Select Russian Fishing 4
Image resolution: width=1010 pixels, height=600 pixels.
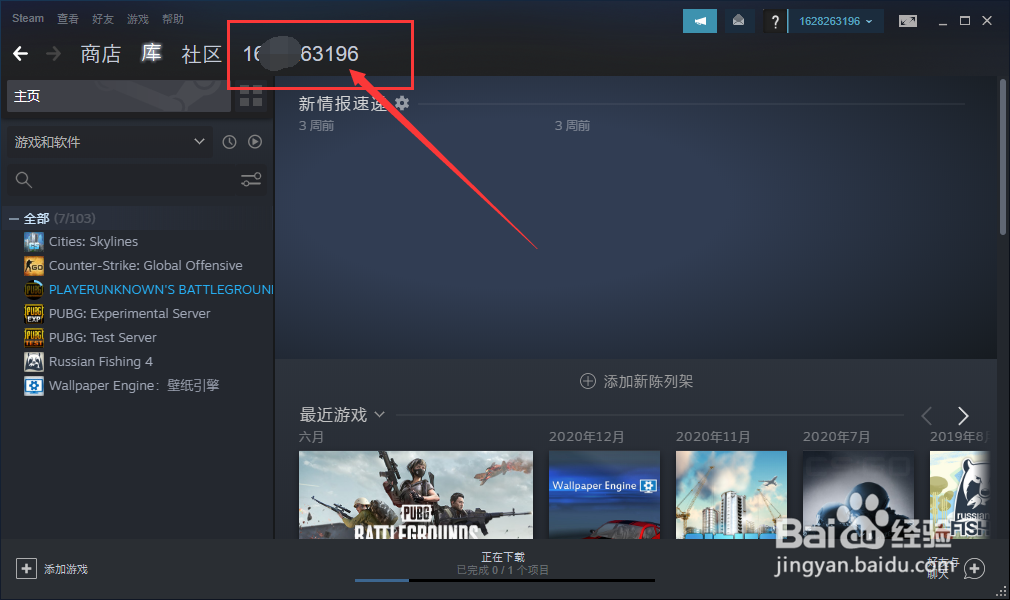(x=100, y=362)
